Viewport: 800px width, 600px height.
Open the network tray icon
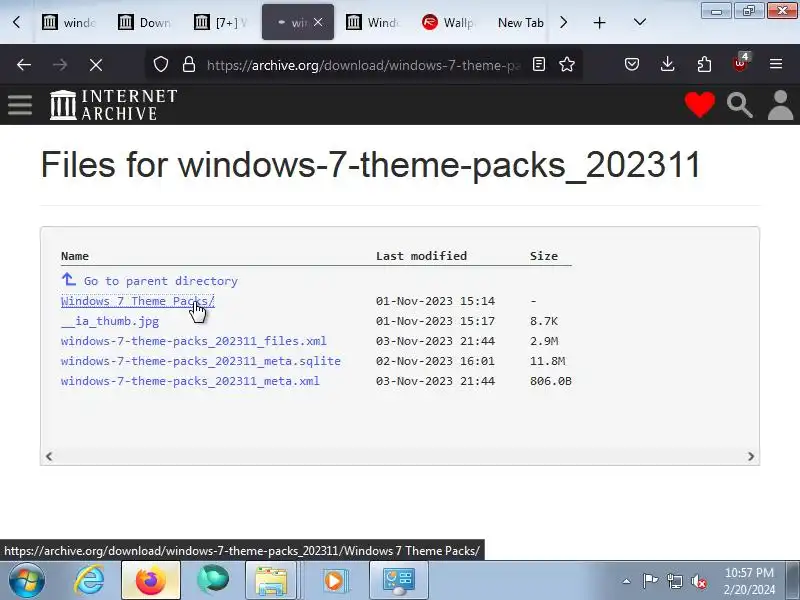pyautogui.click(x=674, y=581)
